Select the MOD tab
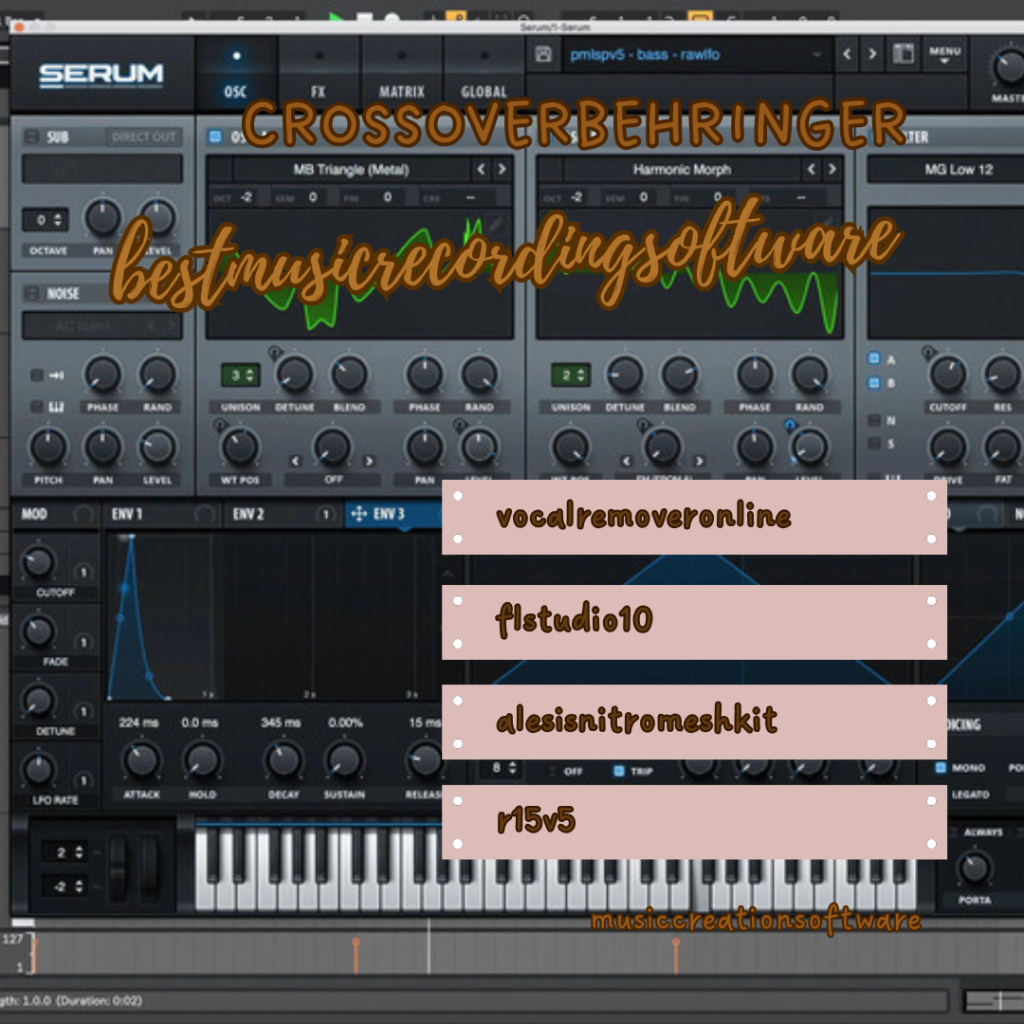Screen dimensions: 1024x1024 [x=55, y=515]
